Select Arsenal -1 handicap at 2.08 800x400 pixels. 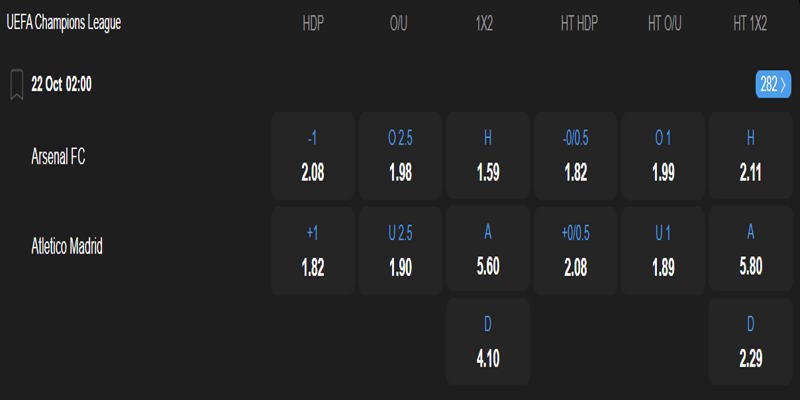click(313, 156)
